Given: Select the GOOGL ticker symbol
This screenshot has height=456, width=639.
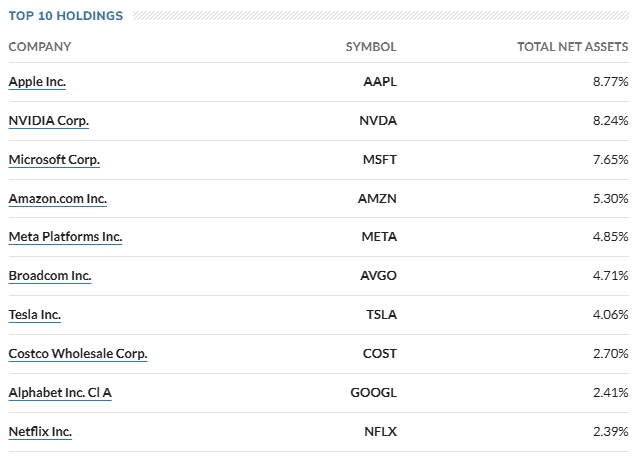Looking at the screenshot, I should [x=373, y=392].
